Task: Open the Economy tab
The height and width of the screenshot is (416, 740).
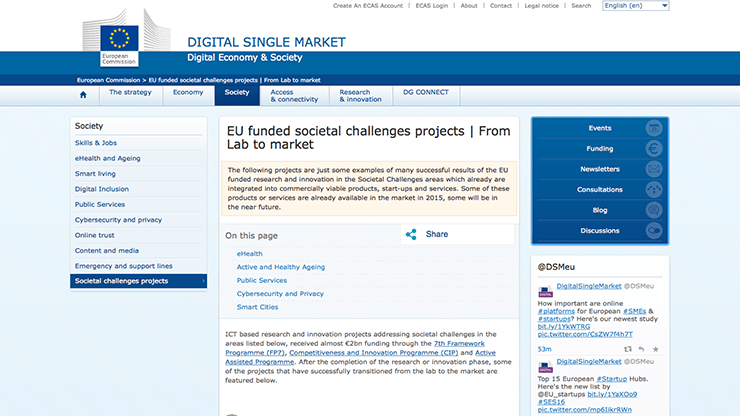Action: (188, 92)
